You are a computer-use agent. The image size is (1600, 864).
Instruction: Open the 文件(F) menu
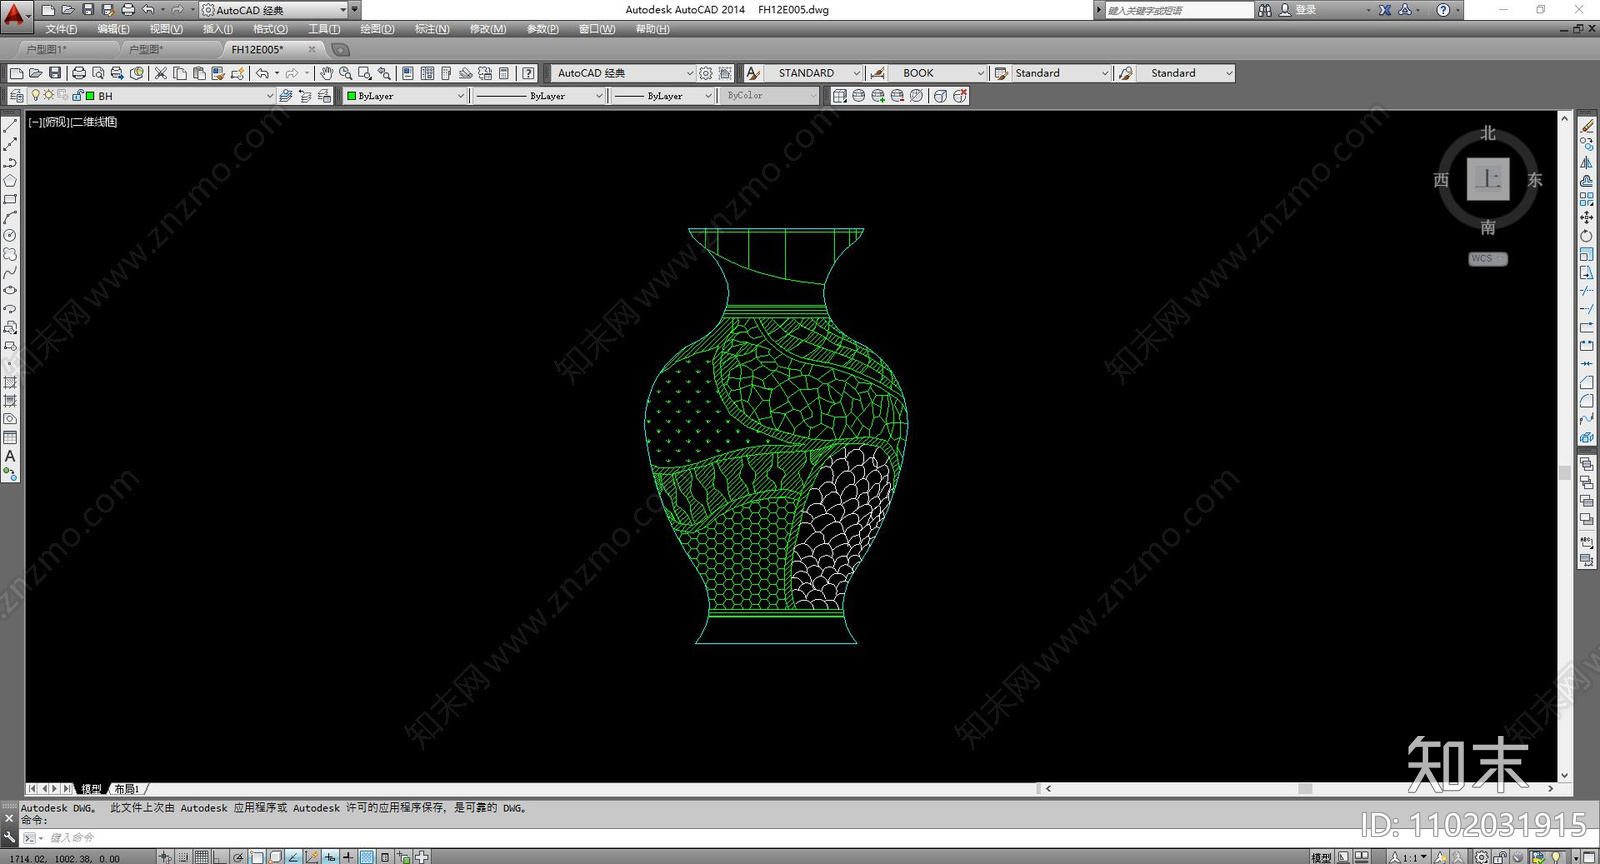pos(61,29)
